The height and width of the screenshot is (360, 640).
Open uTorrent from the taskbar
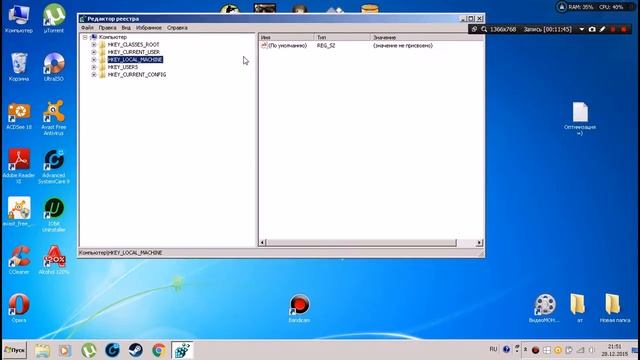coord(89,350)
